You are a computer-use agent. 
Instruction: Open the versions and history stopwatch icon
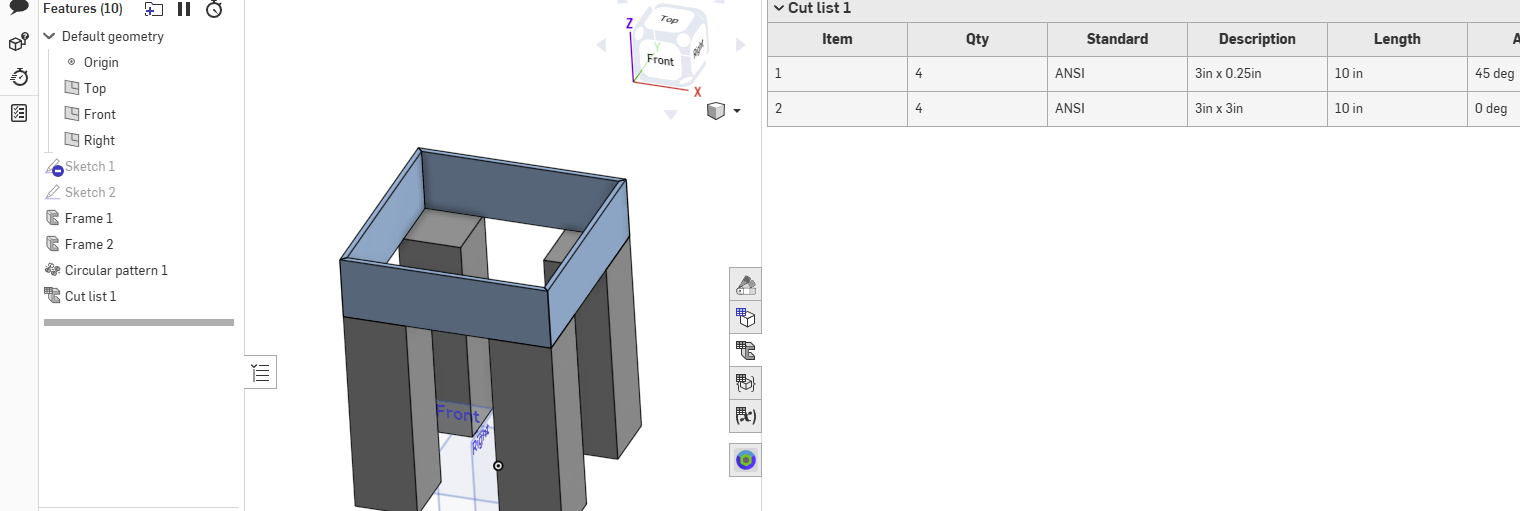tap(19, 77)
